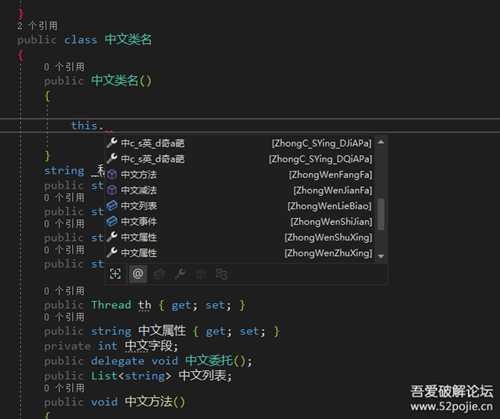Click pinyin hint [ZhongWenFangFa] in the completion list
The width and height of the screenshot is (500, 419).
coord(331,174)
